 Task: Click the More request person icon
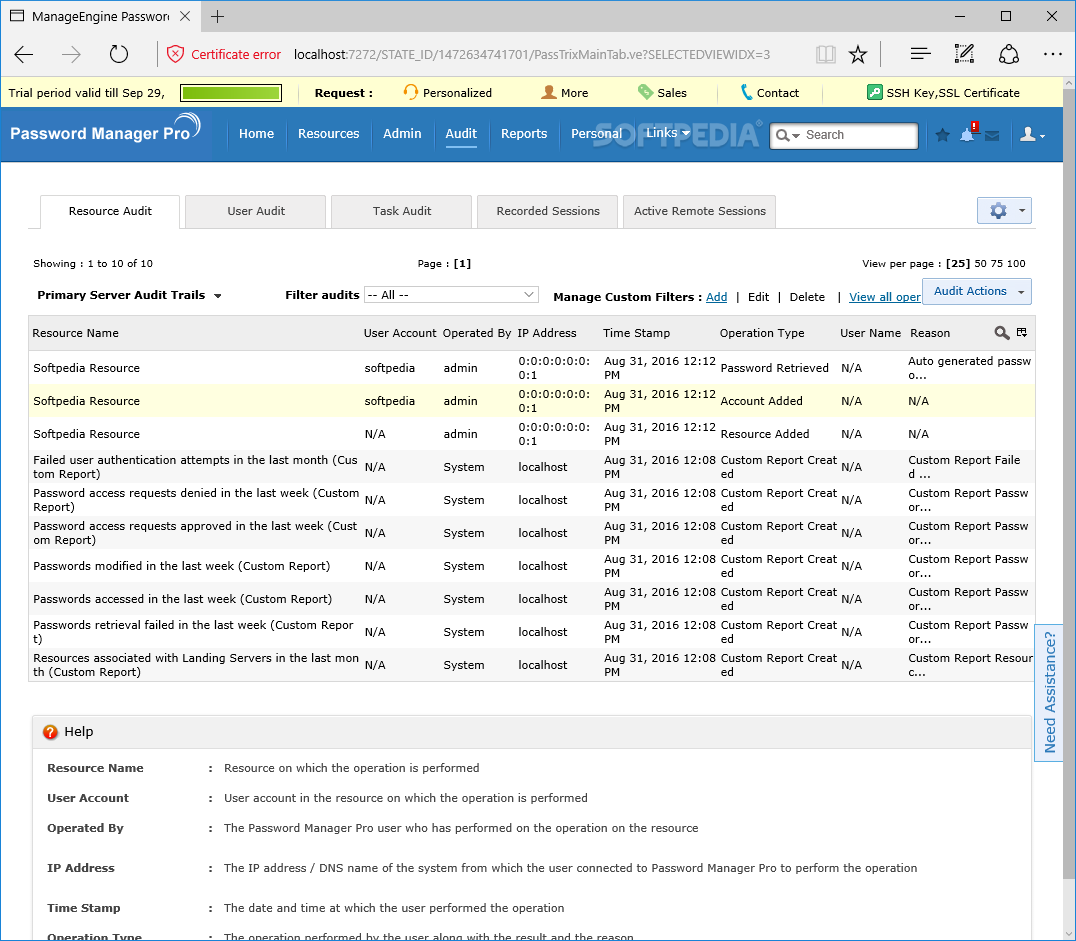pos(548,92)
